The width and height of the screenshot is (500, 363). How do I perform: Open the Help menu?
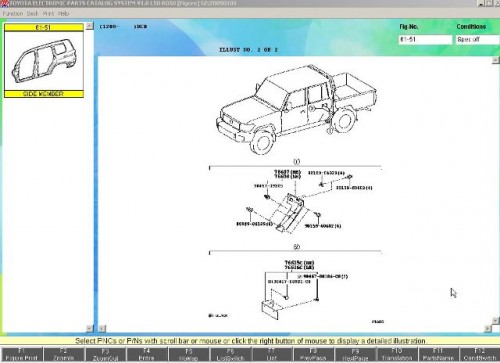click(63, 14)
